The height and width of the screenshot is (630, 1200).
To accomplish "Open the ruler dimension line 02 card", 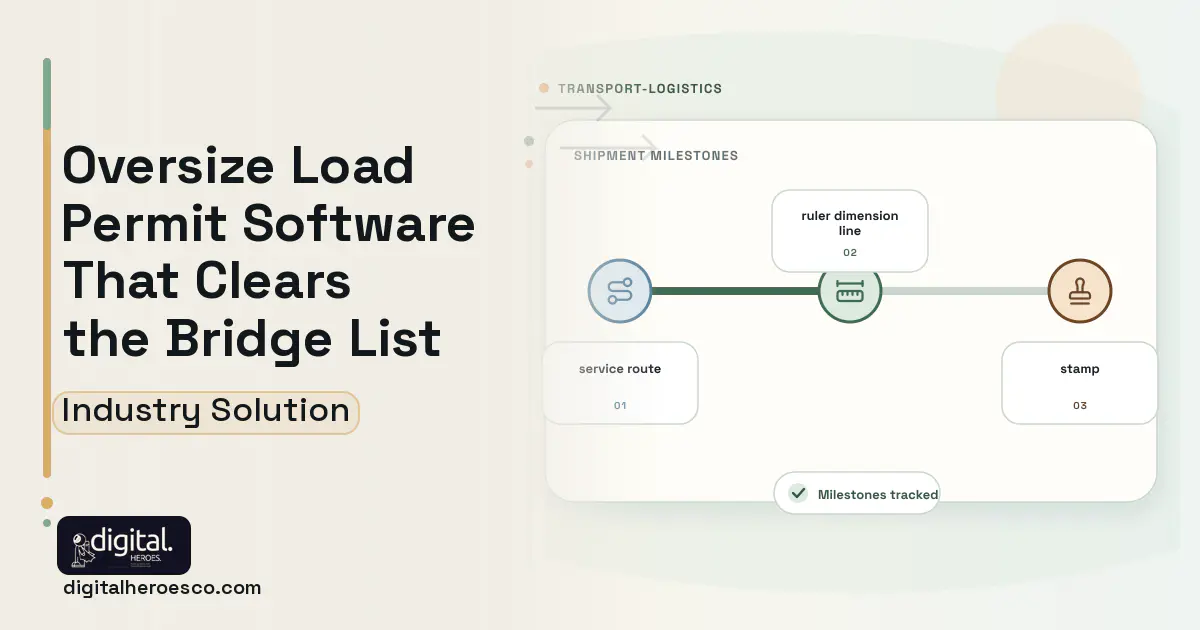I will (850, 231).
